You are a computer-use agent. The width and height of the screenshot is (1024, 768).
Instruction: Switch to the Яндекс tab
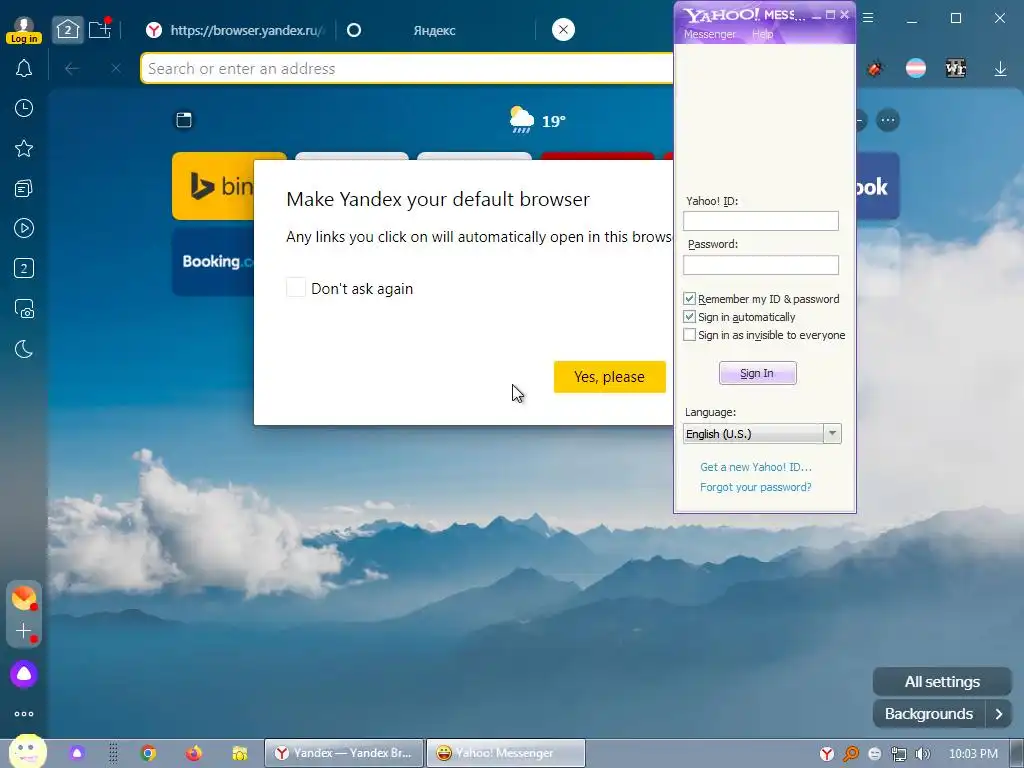[434, 30]
